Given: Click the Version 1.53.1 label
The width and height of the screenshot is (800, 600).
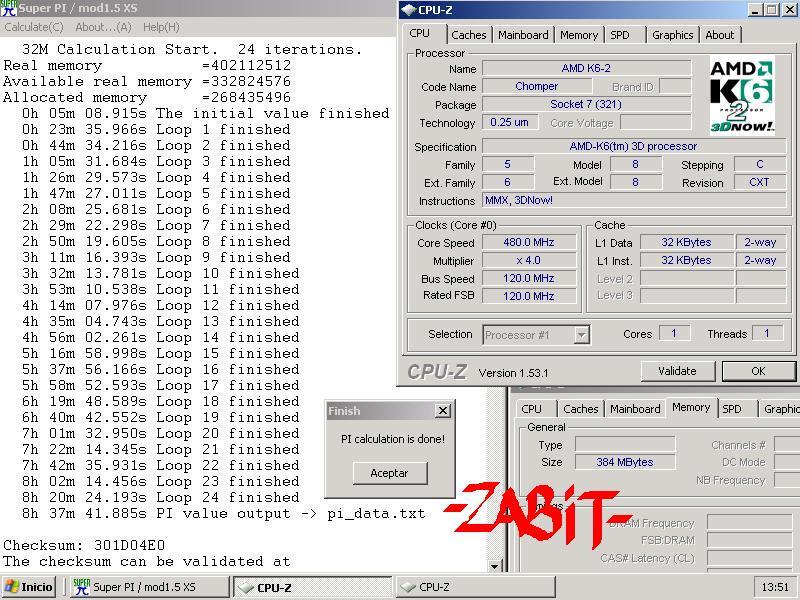Looking at the screenshot, I should click(513, 373).
